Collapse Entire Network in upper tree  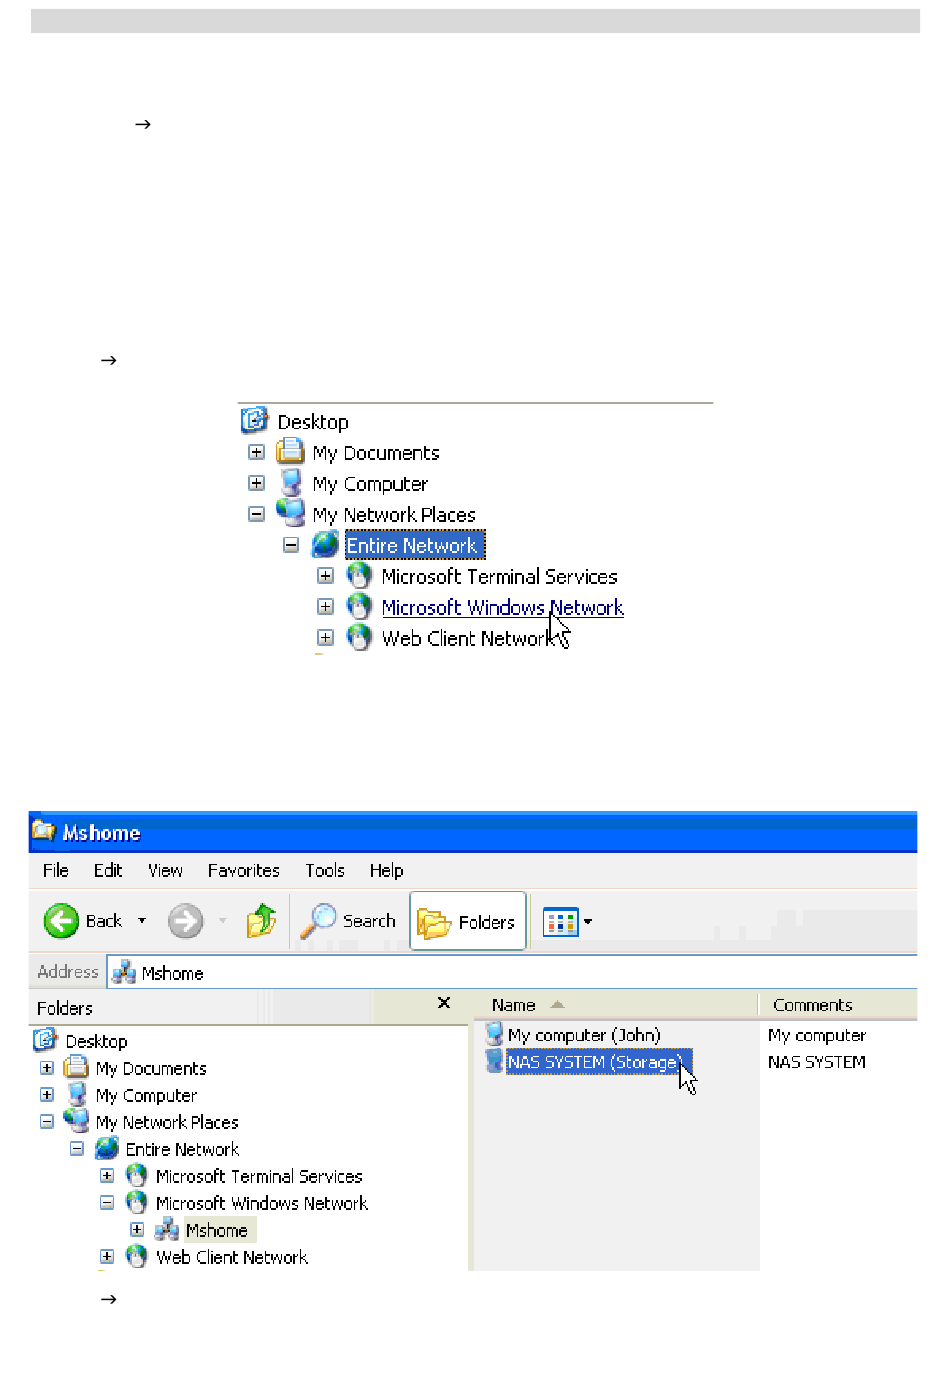click(291, 545)
